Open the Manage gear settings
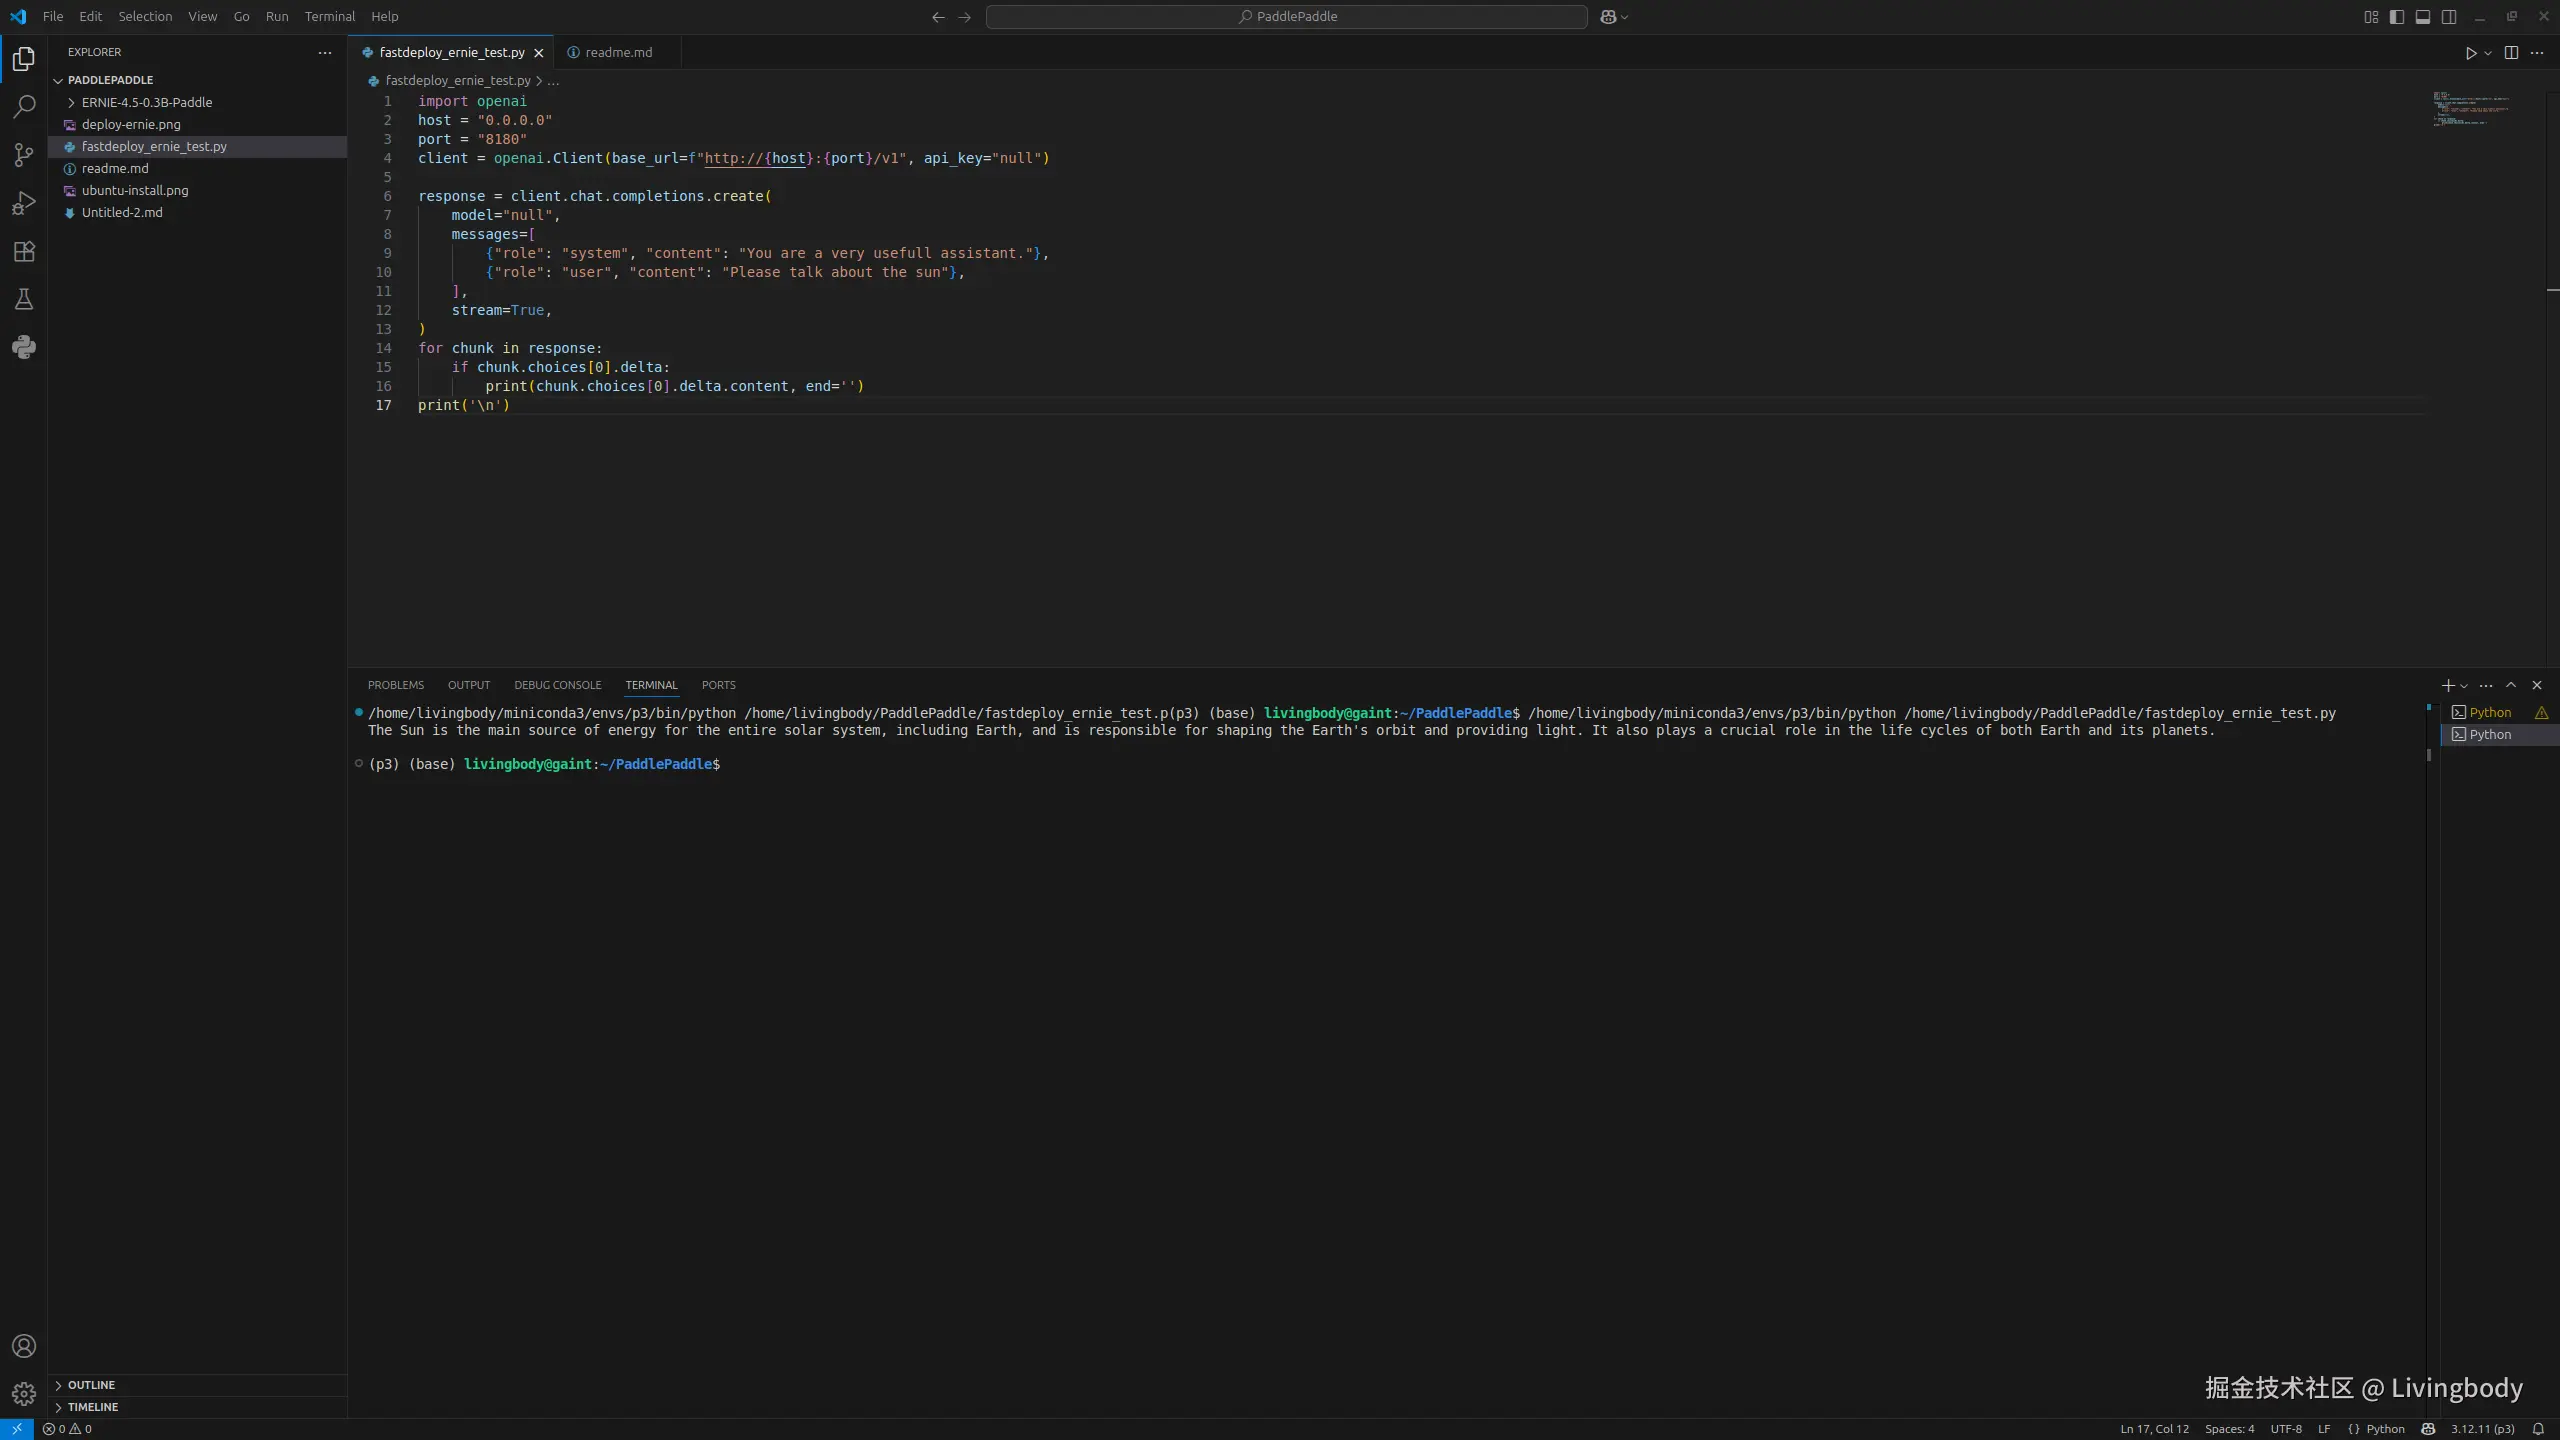Image resolution: width=2560 pixels, height=1440 pixels. (24, 1393)
